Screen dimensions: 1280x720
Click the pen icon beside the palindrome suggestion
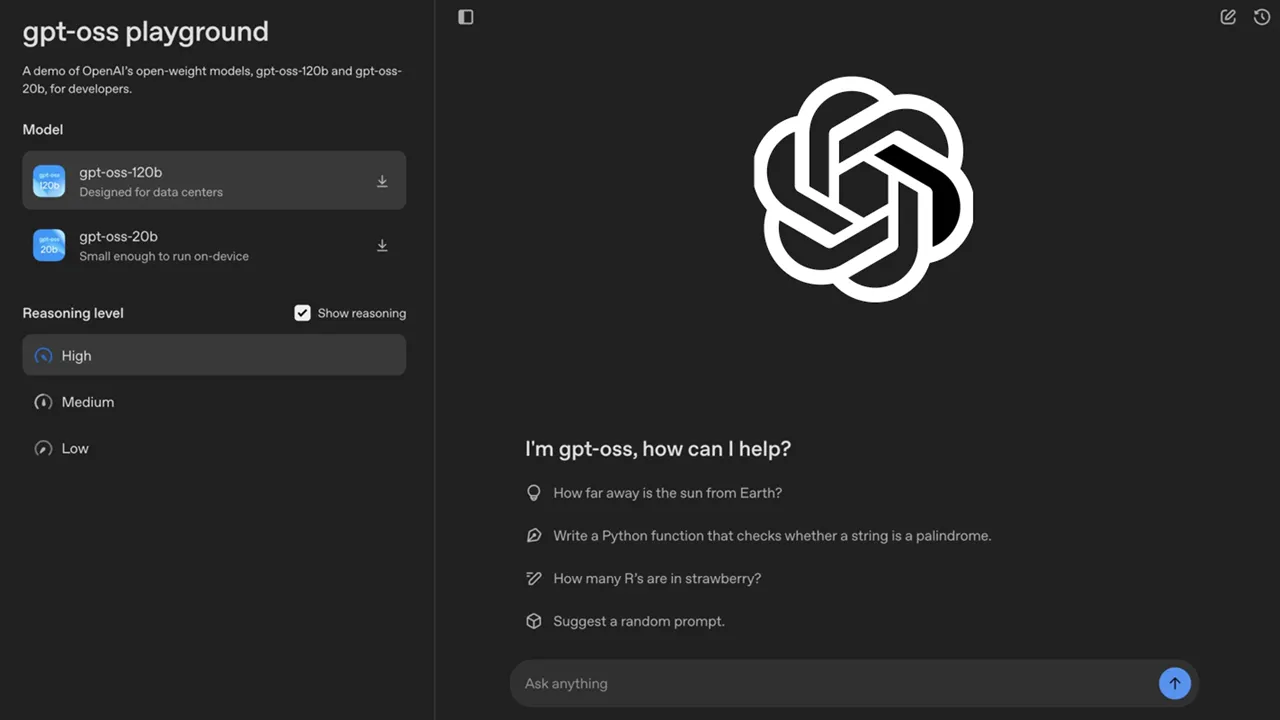tap(534, 535)
